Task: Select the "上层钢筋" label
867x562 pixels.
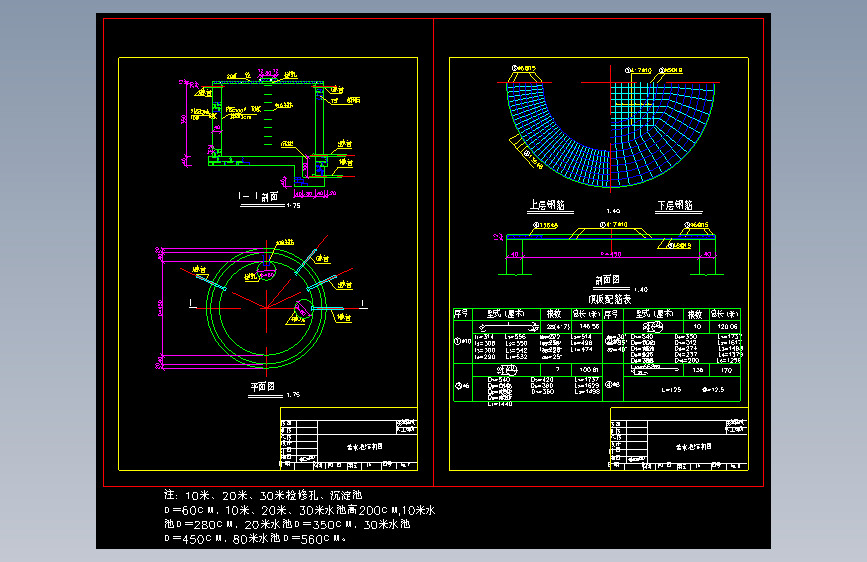Action: pos(547,205)
